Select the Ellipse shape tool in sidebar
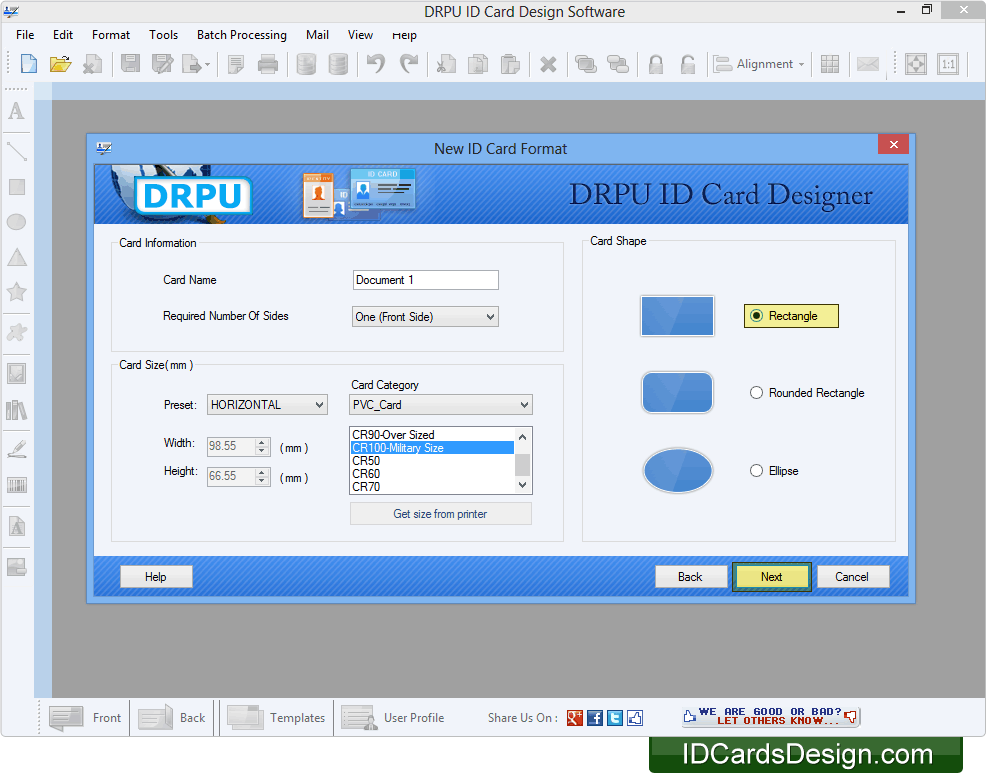 pyautogui.click(x=16, y=222)
